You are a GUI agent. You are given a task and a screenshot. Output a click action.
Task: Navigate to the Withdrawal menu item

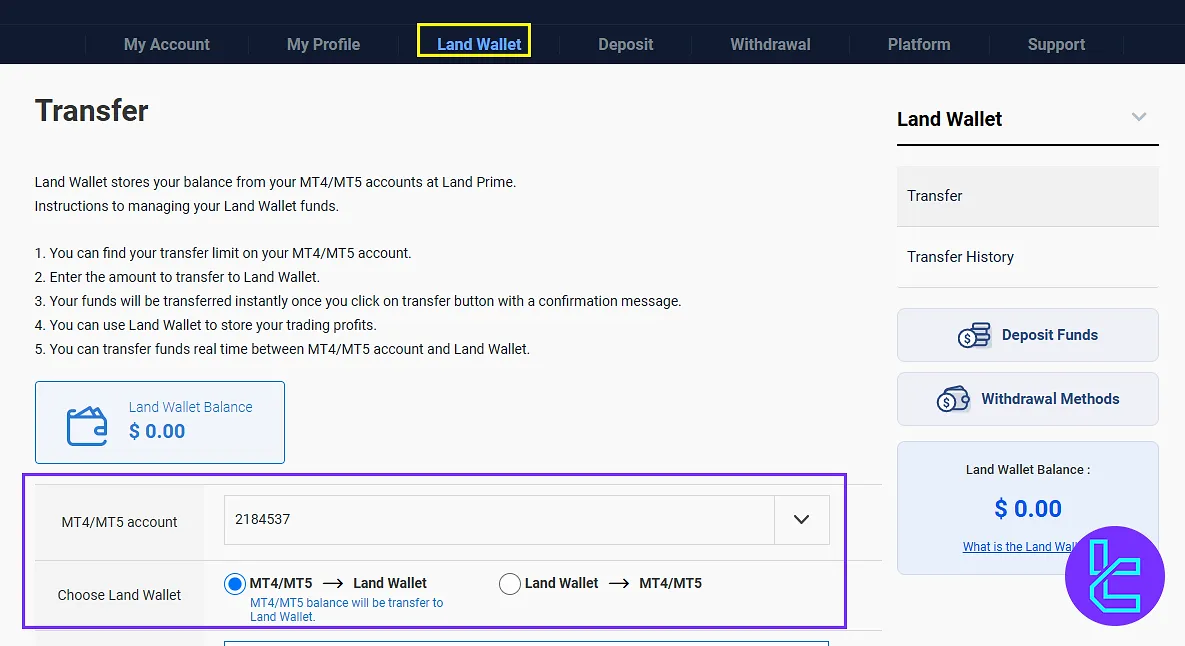point(770,45)
